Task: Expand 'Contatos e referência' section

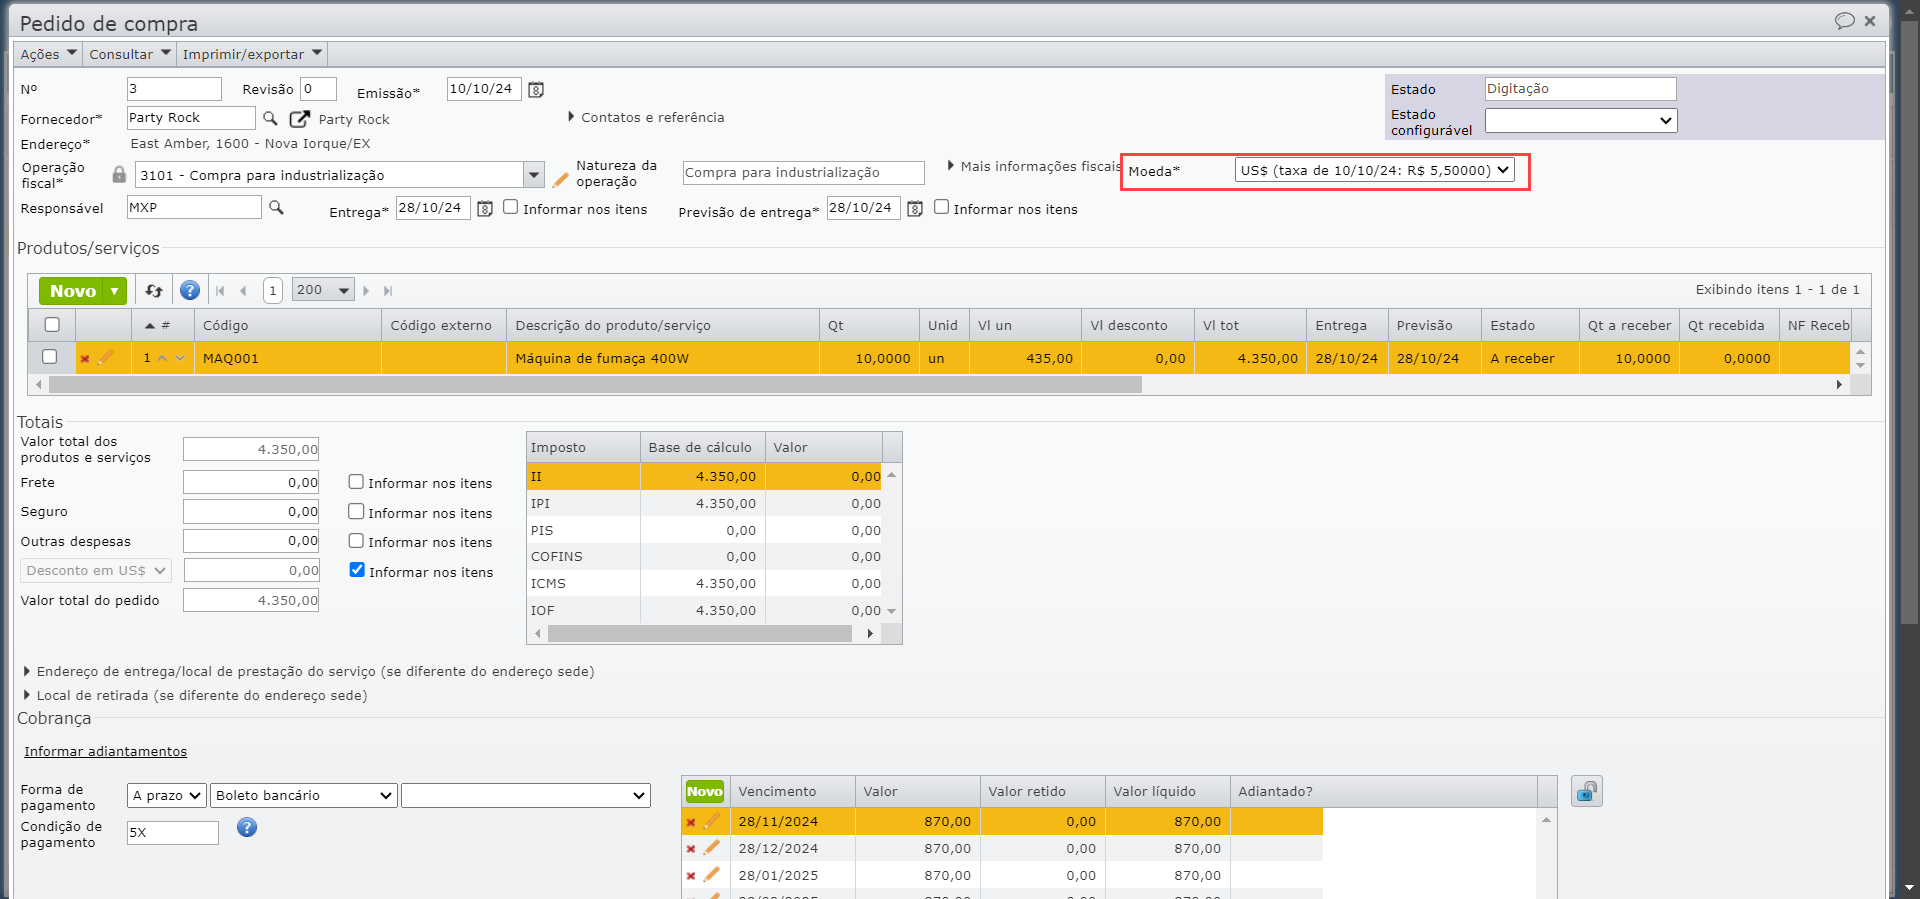Action: tap(646, 118)
